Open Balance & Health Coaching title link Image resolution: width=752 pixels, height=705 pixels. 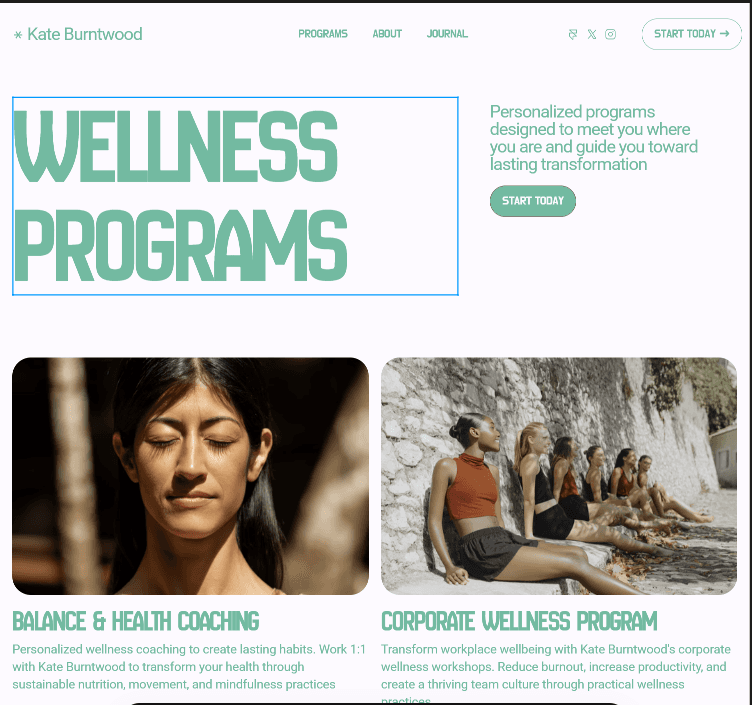coord(136,621)
